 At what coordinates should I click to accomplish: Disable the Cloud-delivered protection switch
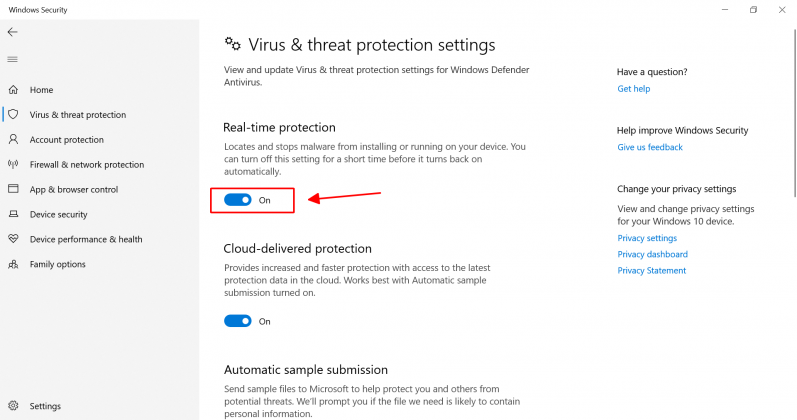pyautogui.click(x=237, y=321)
